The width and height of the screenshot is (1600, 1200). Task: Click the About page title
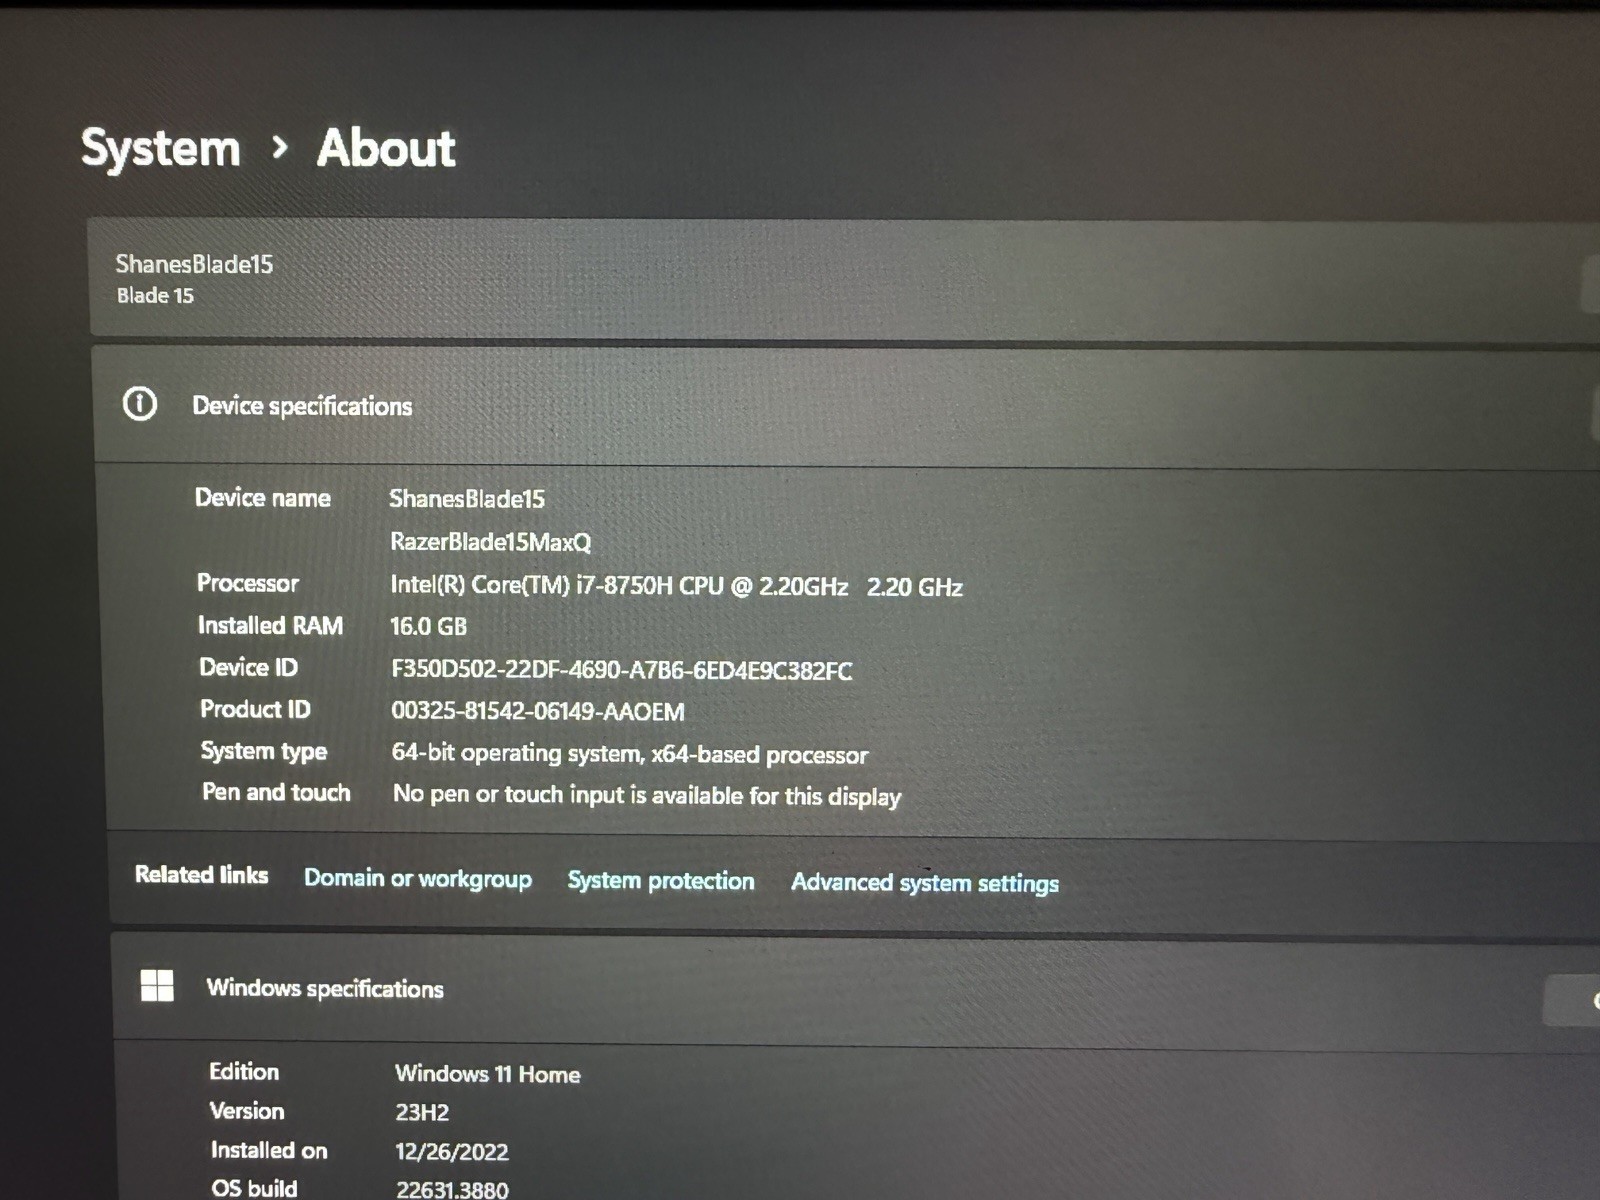[386, 148]
